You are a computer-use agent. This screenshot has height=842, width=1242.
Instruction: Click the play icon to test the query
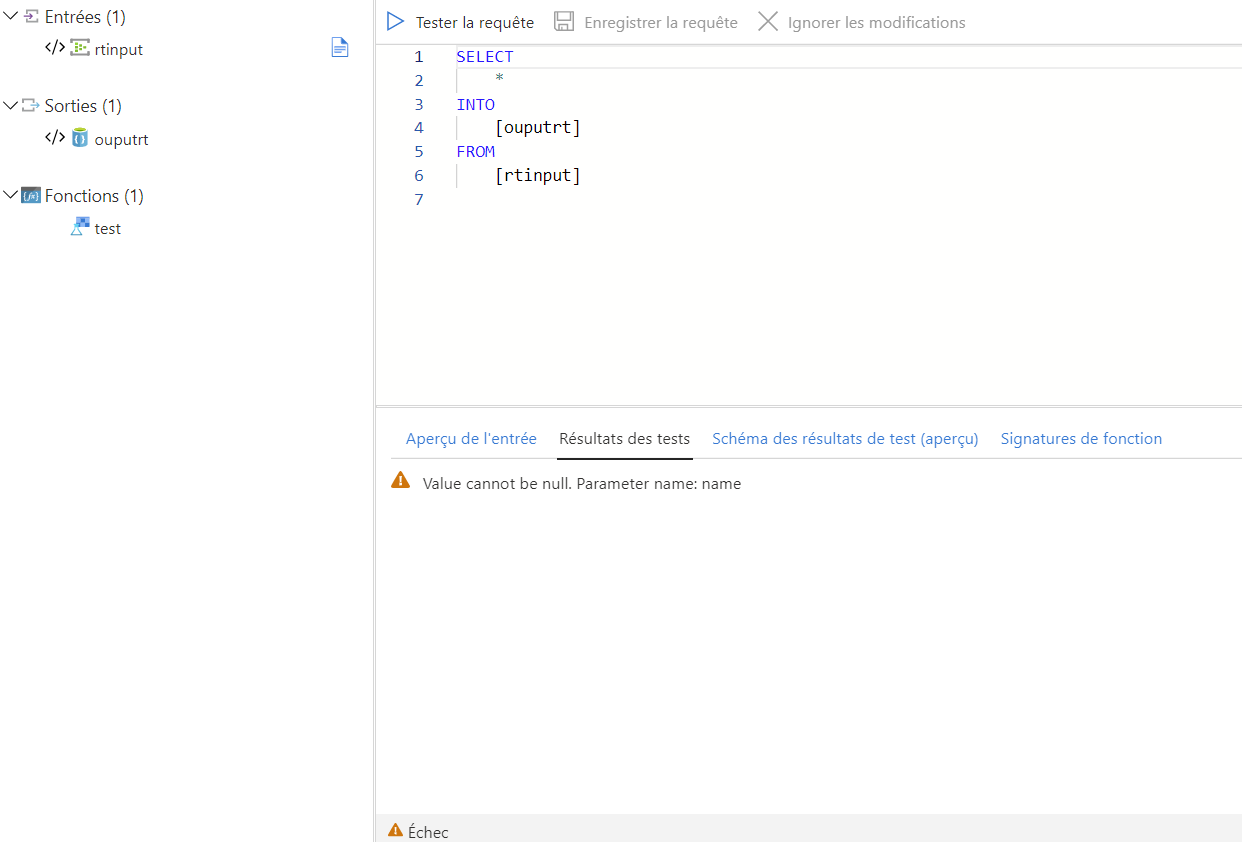pyautogui.click(x=395, y=20)
